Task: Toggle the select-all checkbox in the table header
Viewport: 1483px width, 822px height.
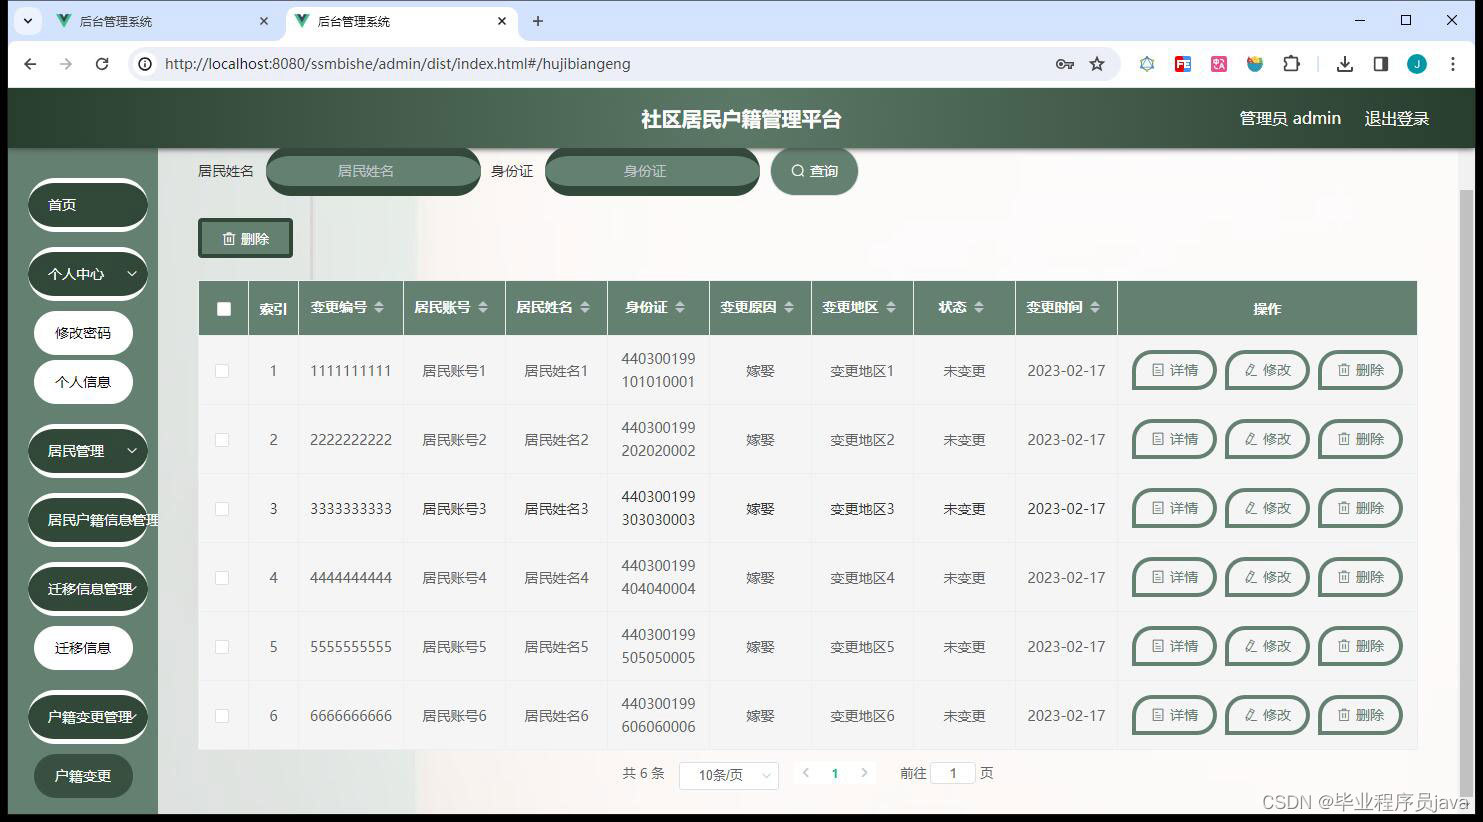Action: (223, 309)
